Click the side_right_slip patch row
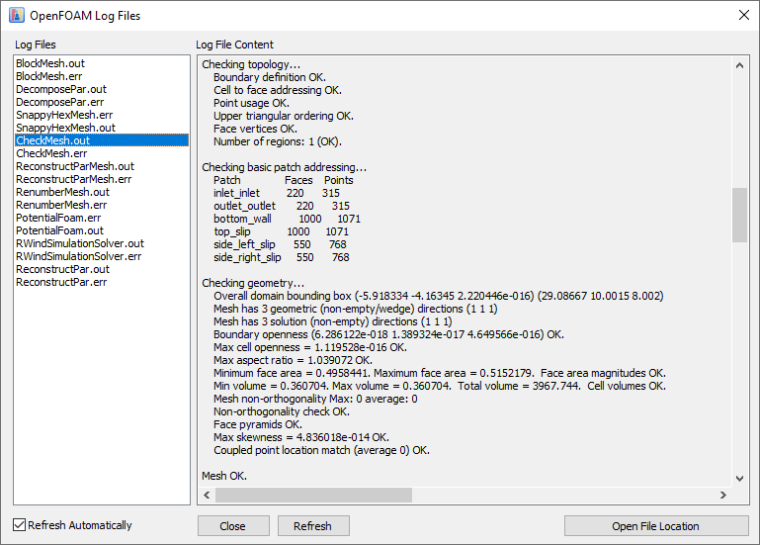The image size is (760, 545). [281, 257]
